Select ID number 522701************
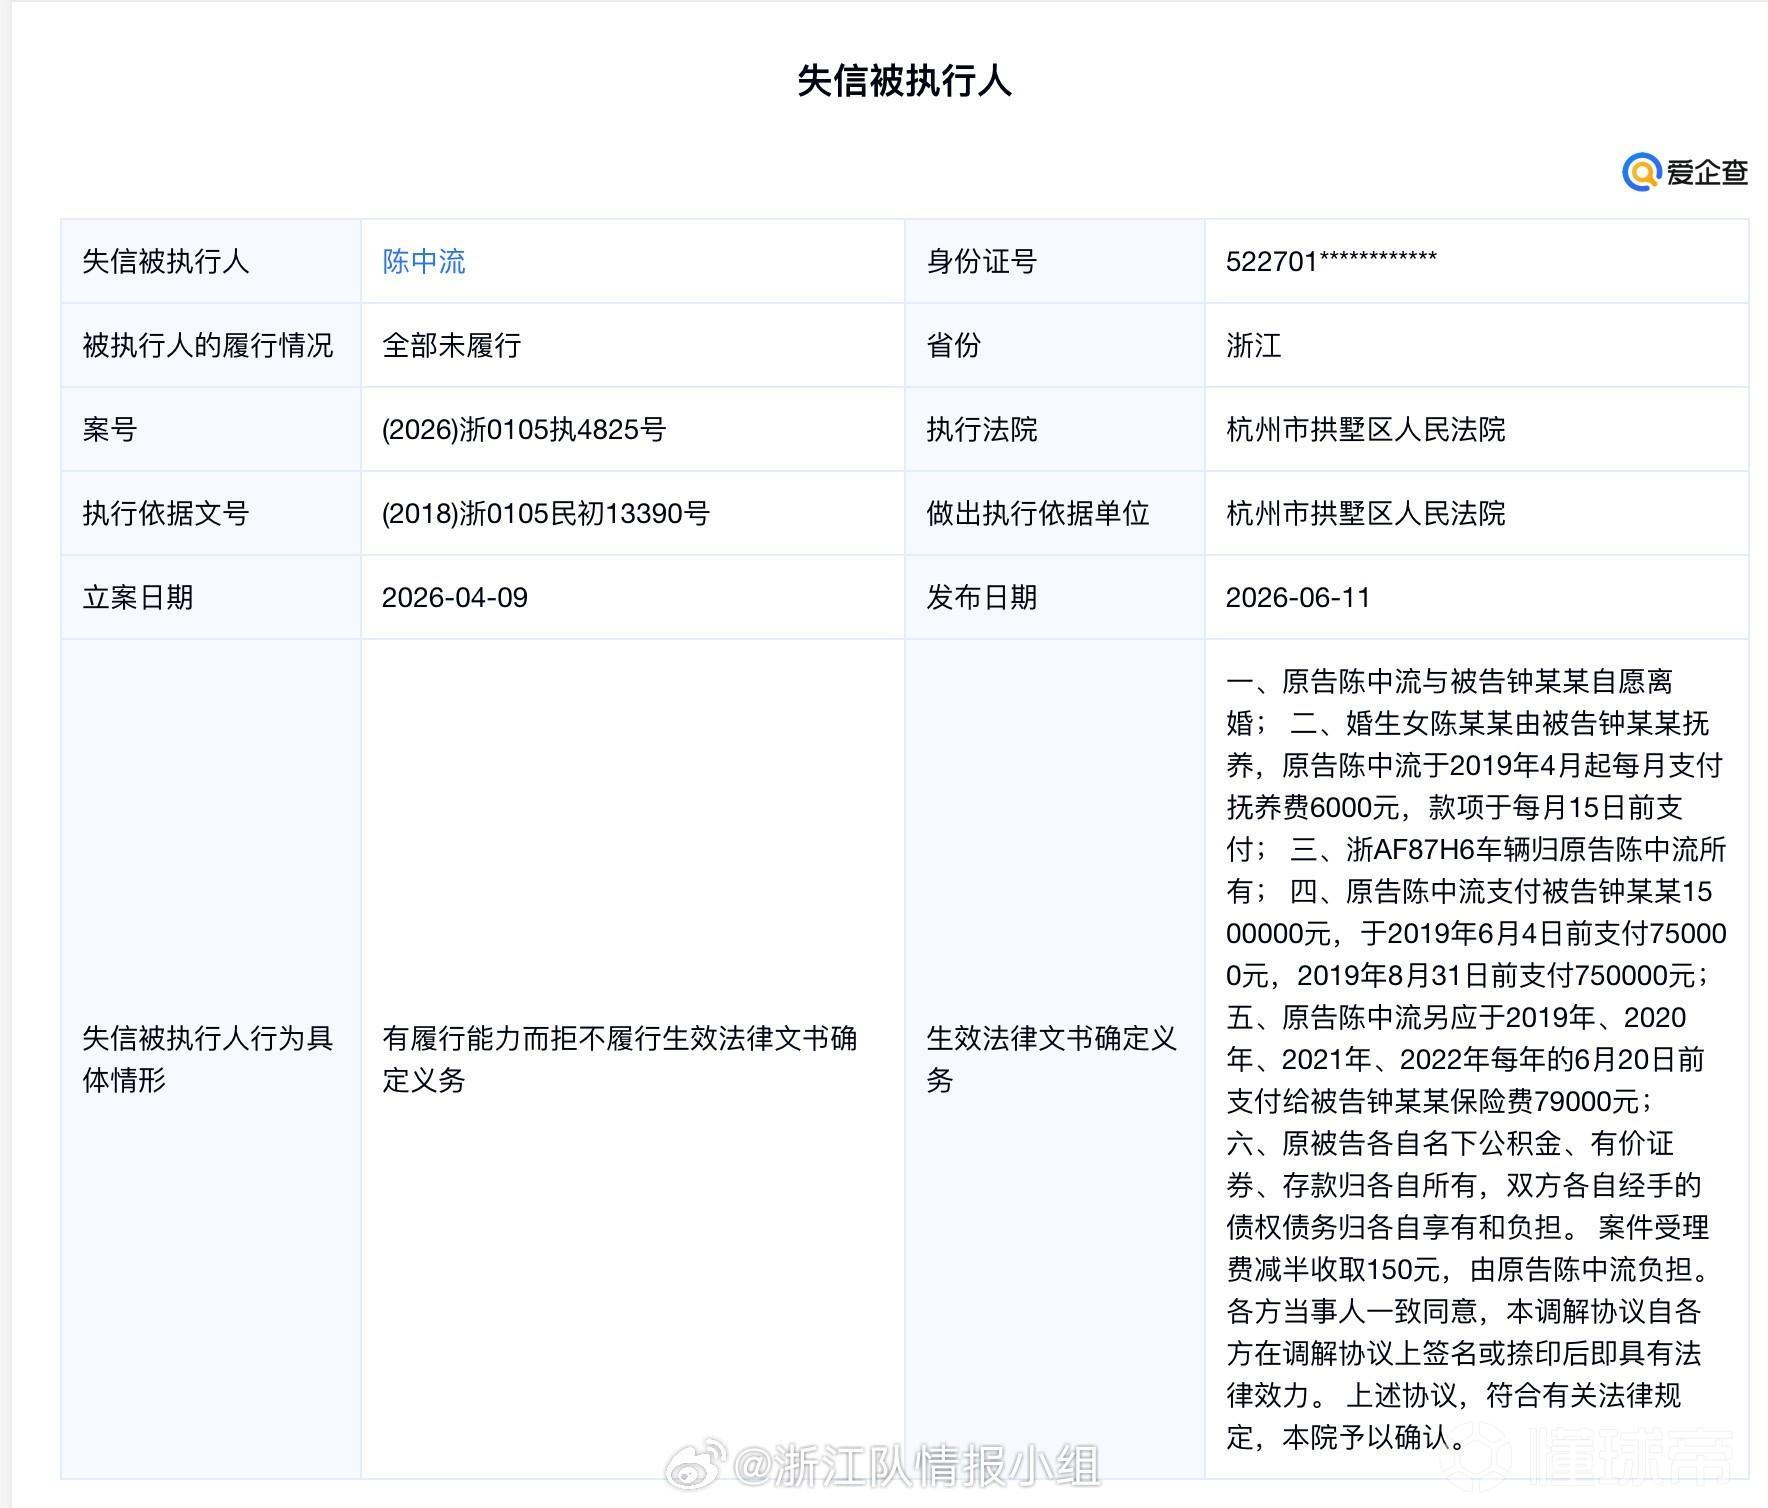Viewport: 1768px width, 1508px height. (x=1331, y=262)
